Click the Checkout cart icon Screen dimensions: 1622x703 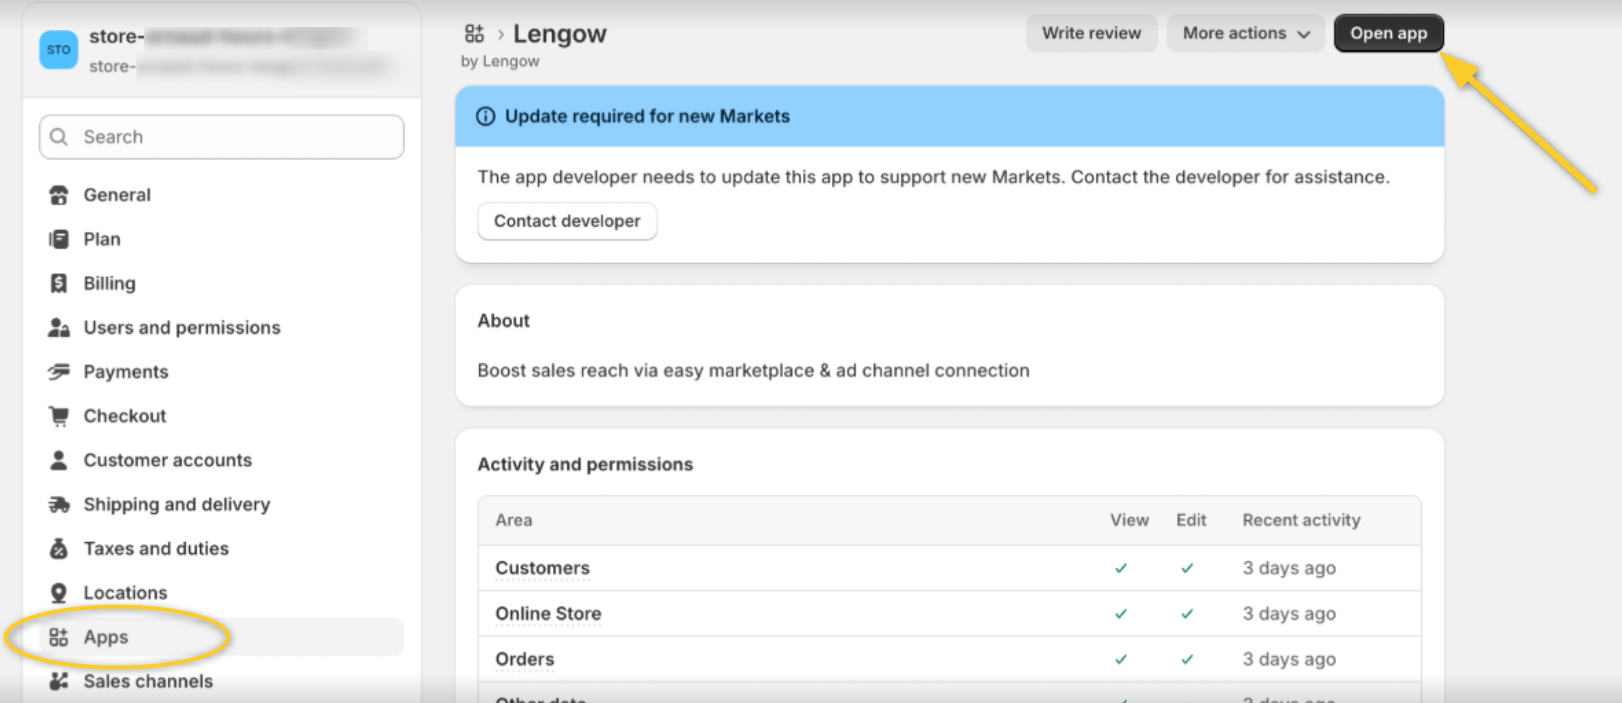[59, 416]
